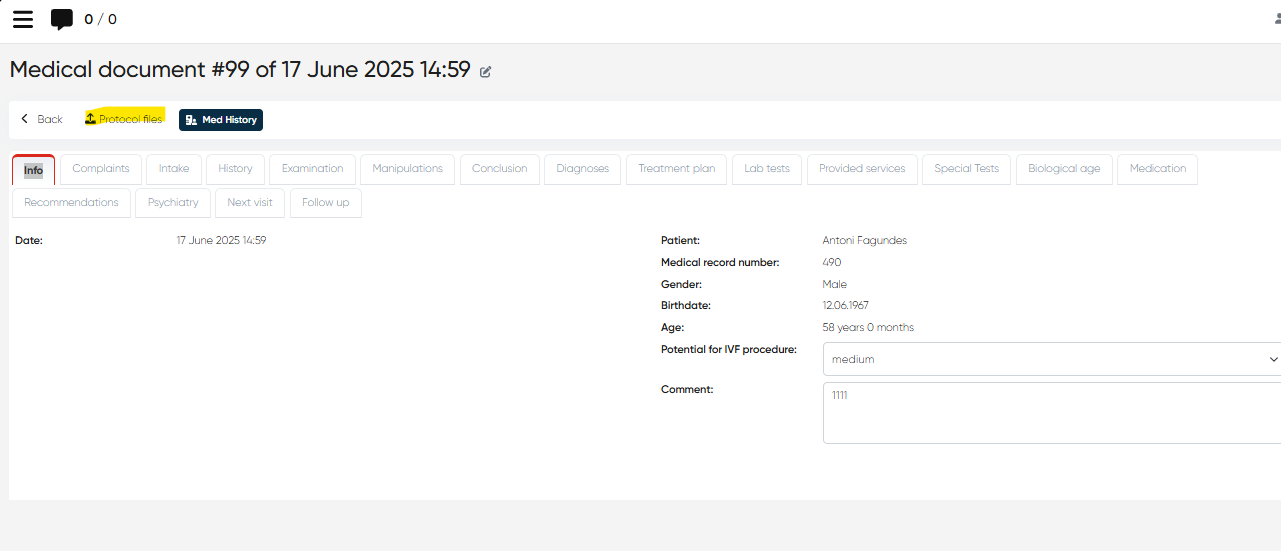1281x551 pixels.
Task: Click the chat messages speech bubble icon
Action: click(x=62, y=19)
